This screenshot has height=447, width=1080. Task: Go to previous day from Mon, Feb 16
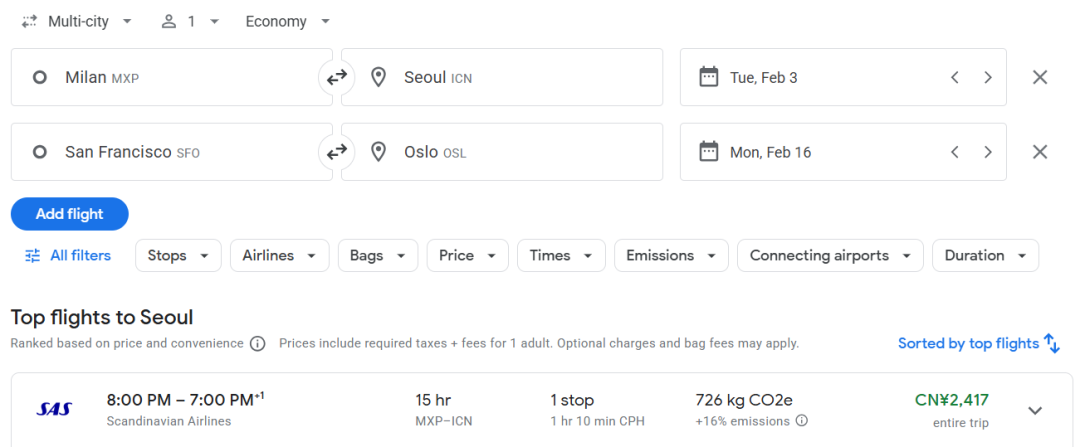(x=955, y=152)
